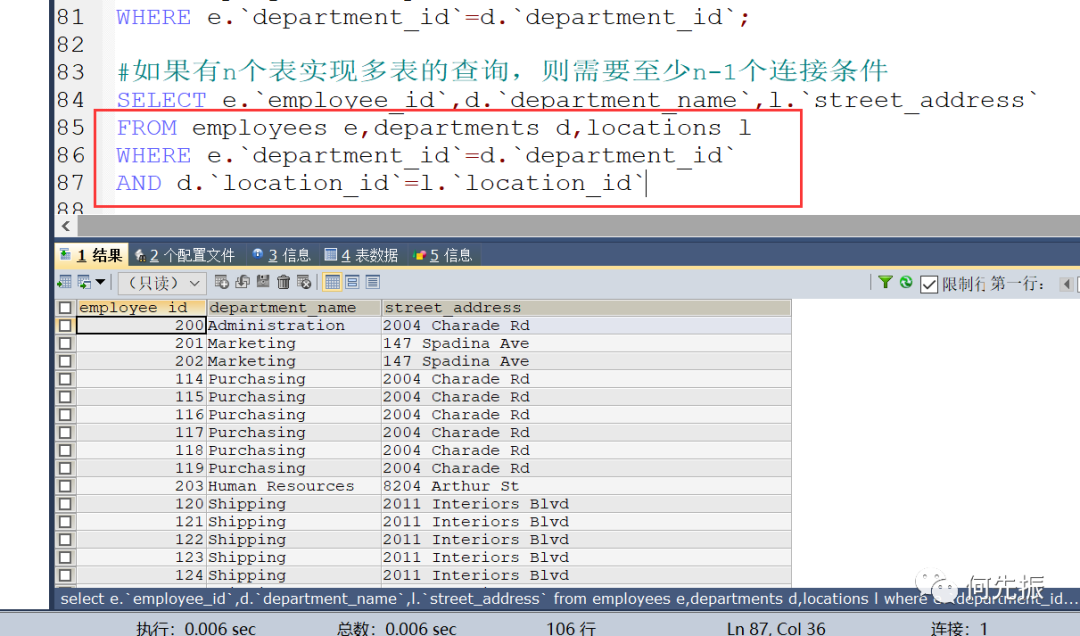Click the WHERE clause on line 86
Viewport: 1080px width, 636px height.
[x=426, y=156]
